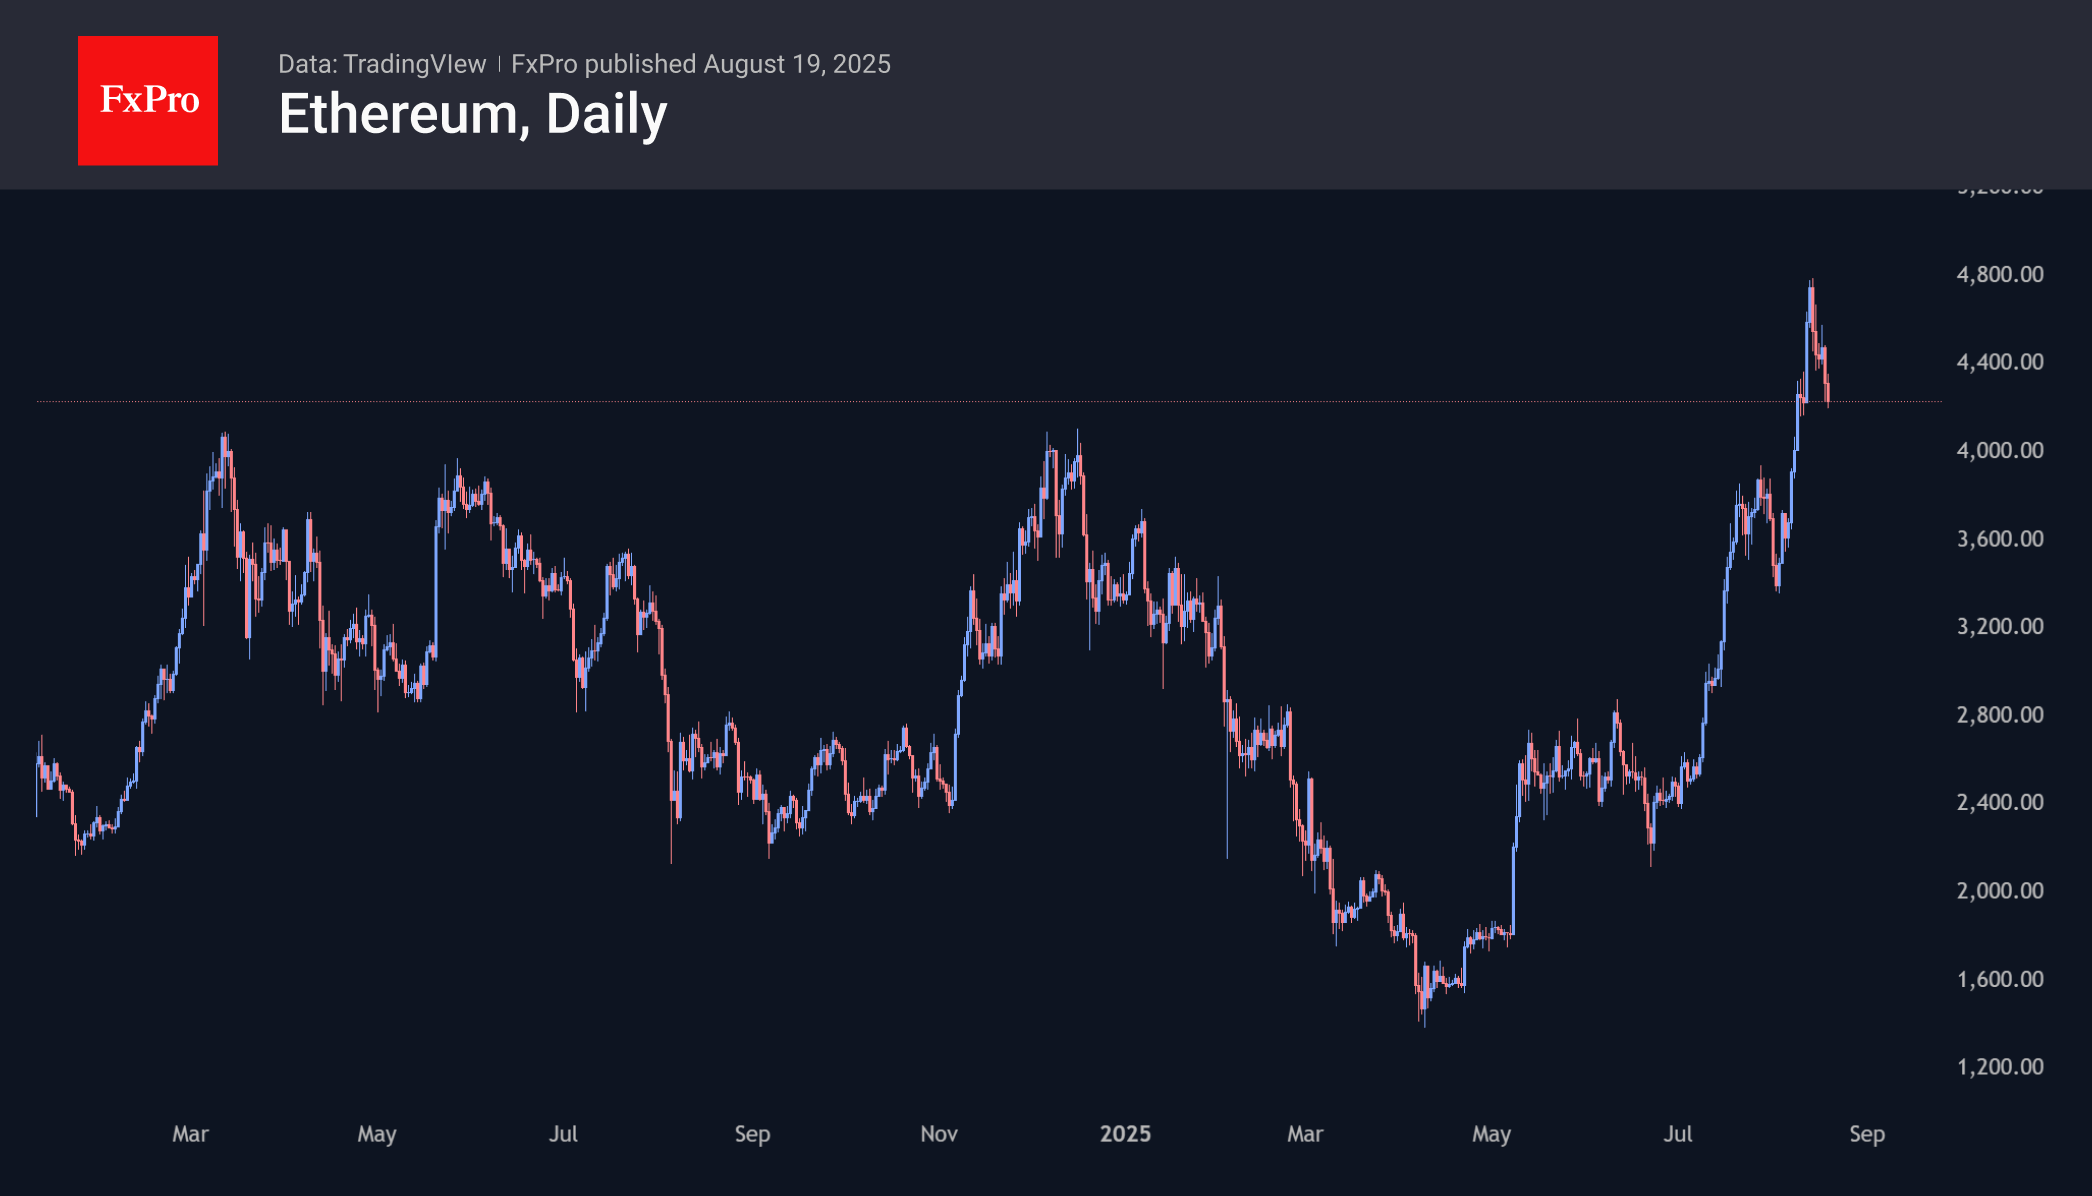Click the 1,200.00 price axis label

click(1999, 1067)
